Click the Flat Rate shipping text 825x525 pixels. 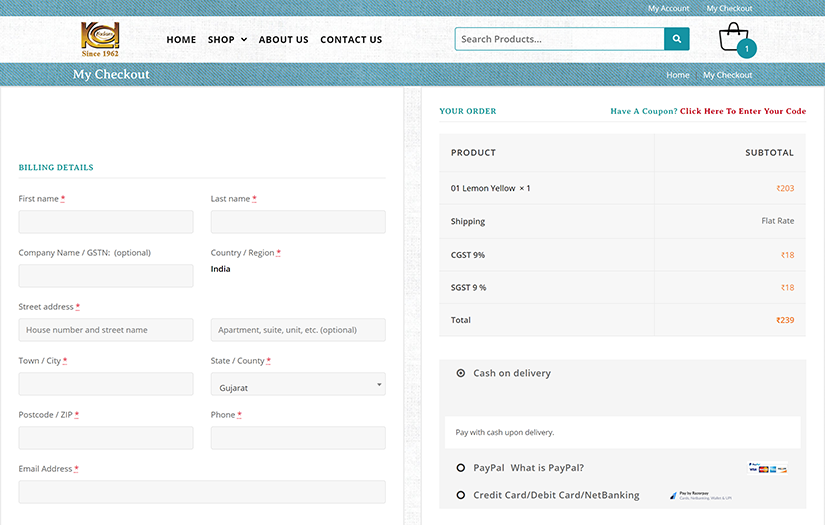pyautogui.click(x=778, y=221)
